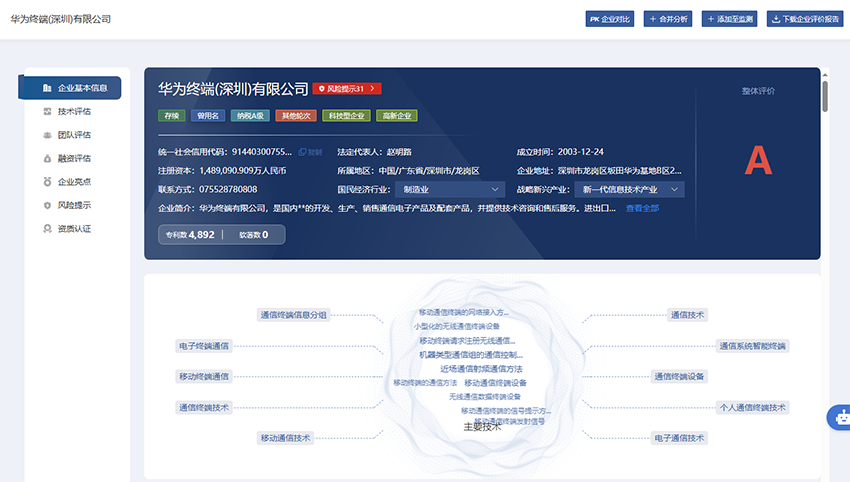Click the shield icon beside 风险提示
The image size is (850, 482).
click(47, 205)
